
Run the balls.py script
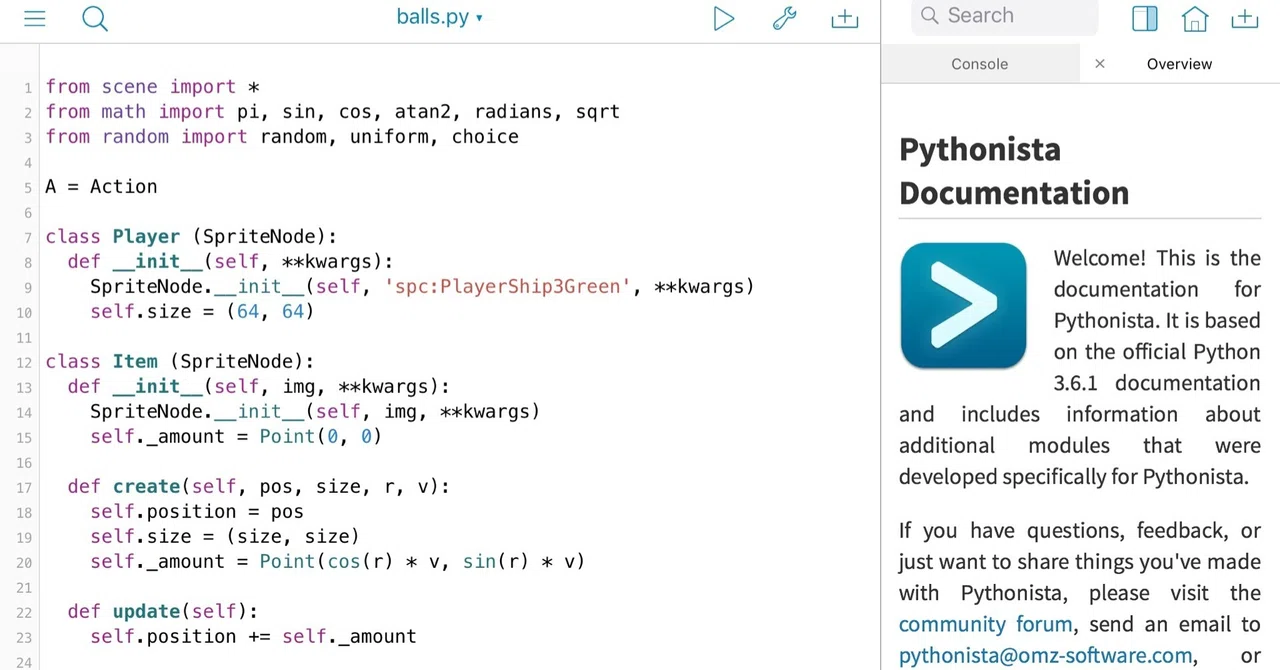coord(724,18)
